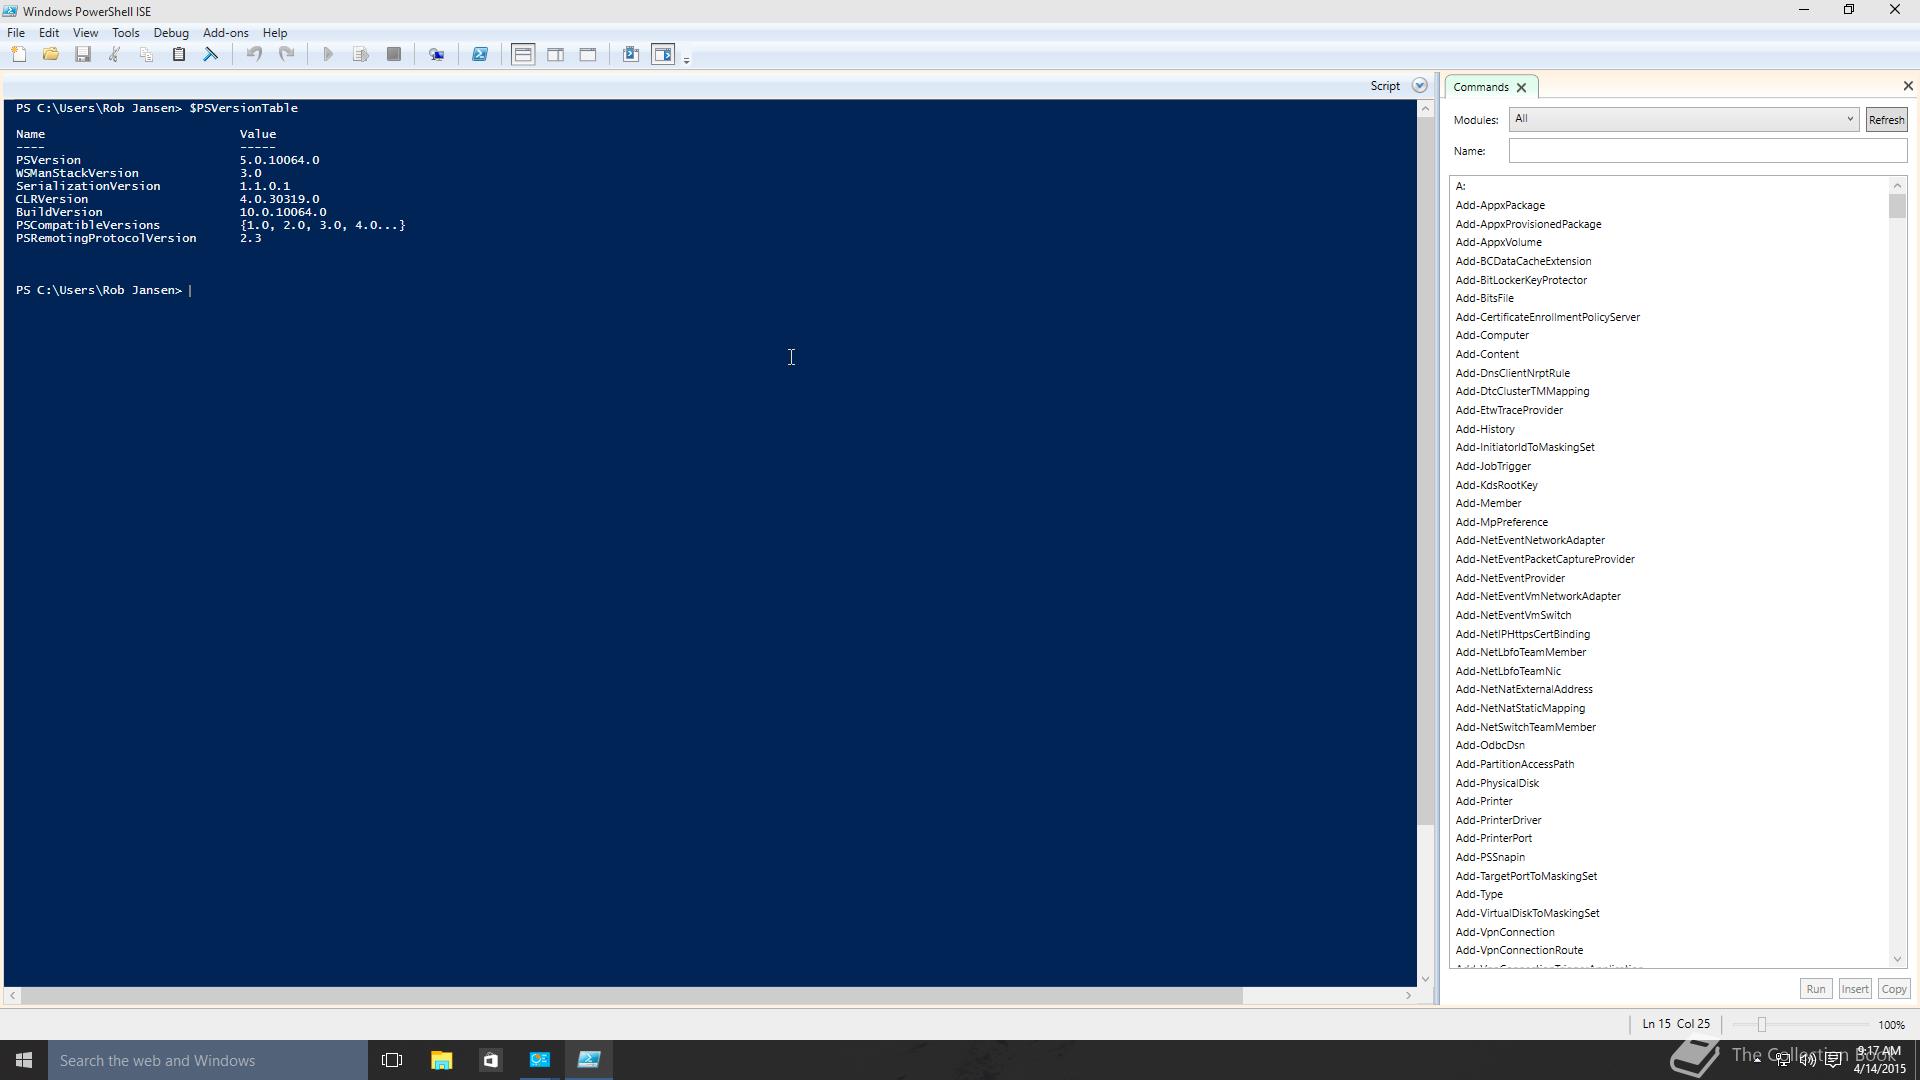The height and width of the screenshot is (1080, 1920).
Task: Select Add-PSSnapin command
Action: pyautogui.click(x=1490, y=857)
